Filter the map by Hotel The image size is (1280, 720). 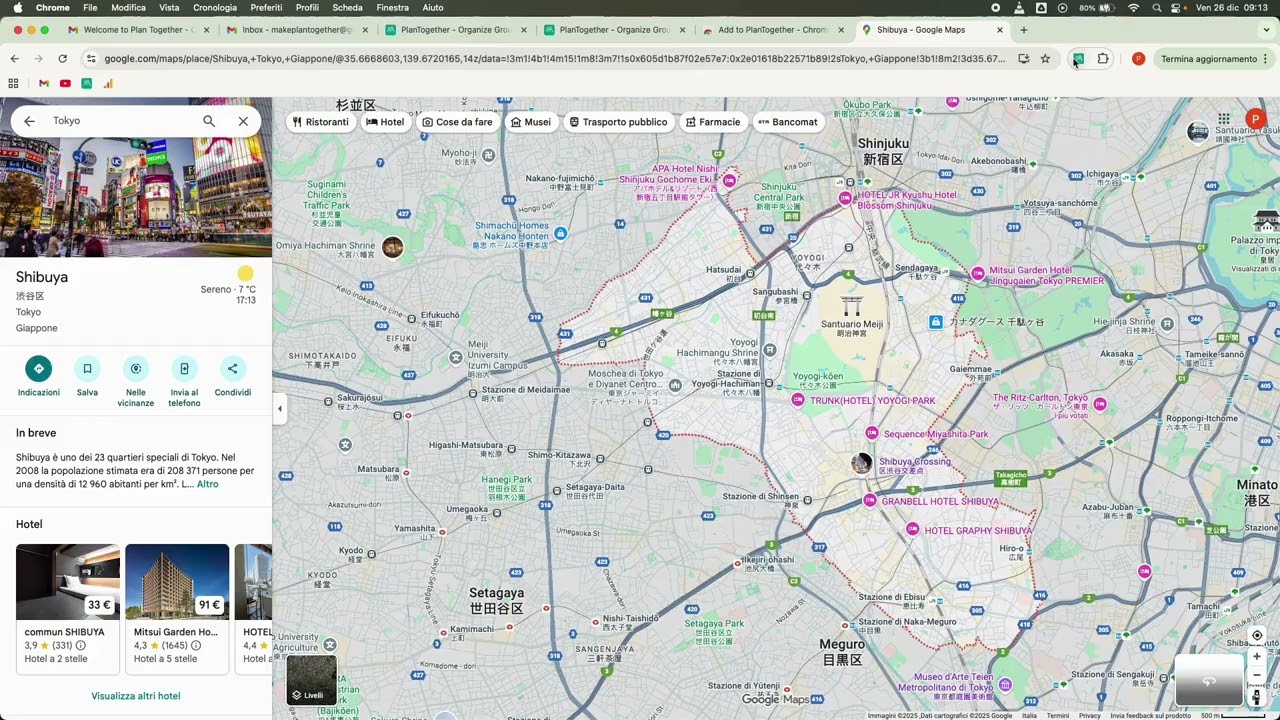(385, 122)
